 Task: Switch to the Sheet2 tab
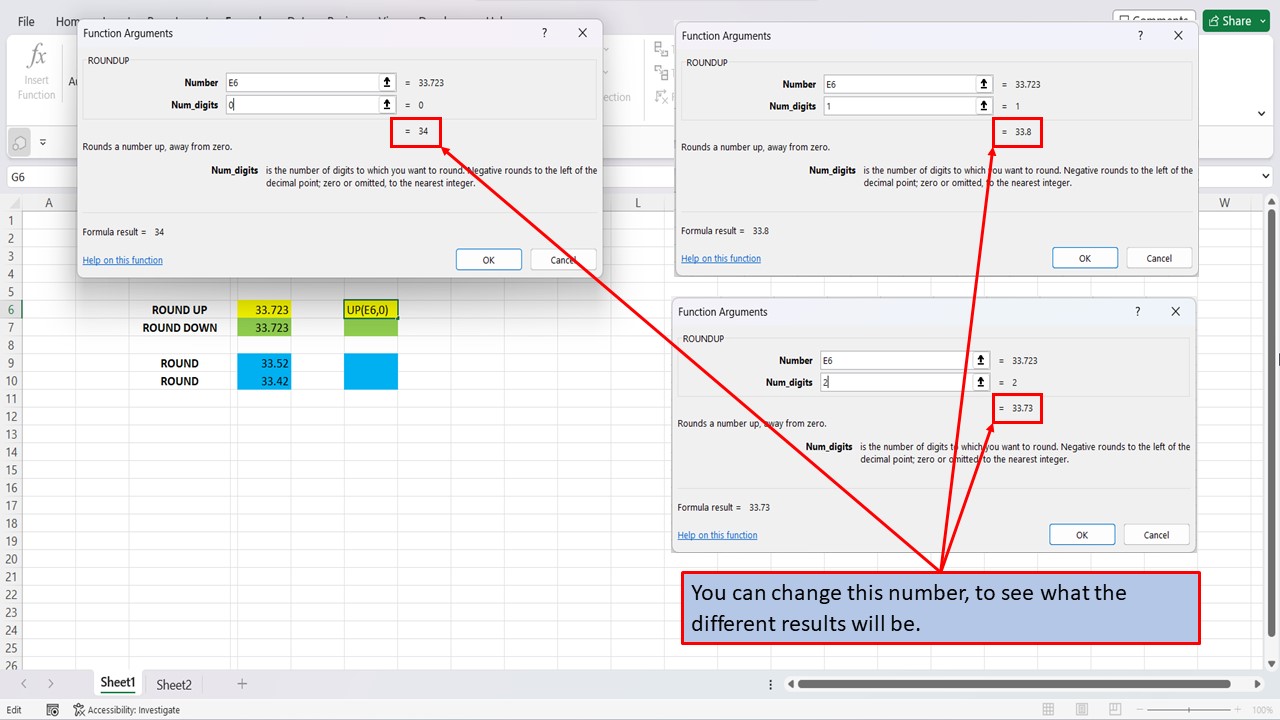click(x=173, y=684)
